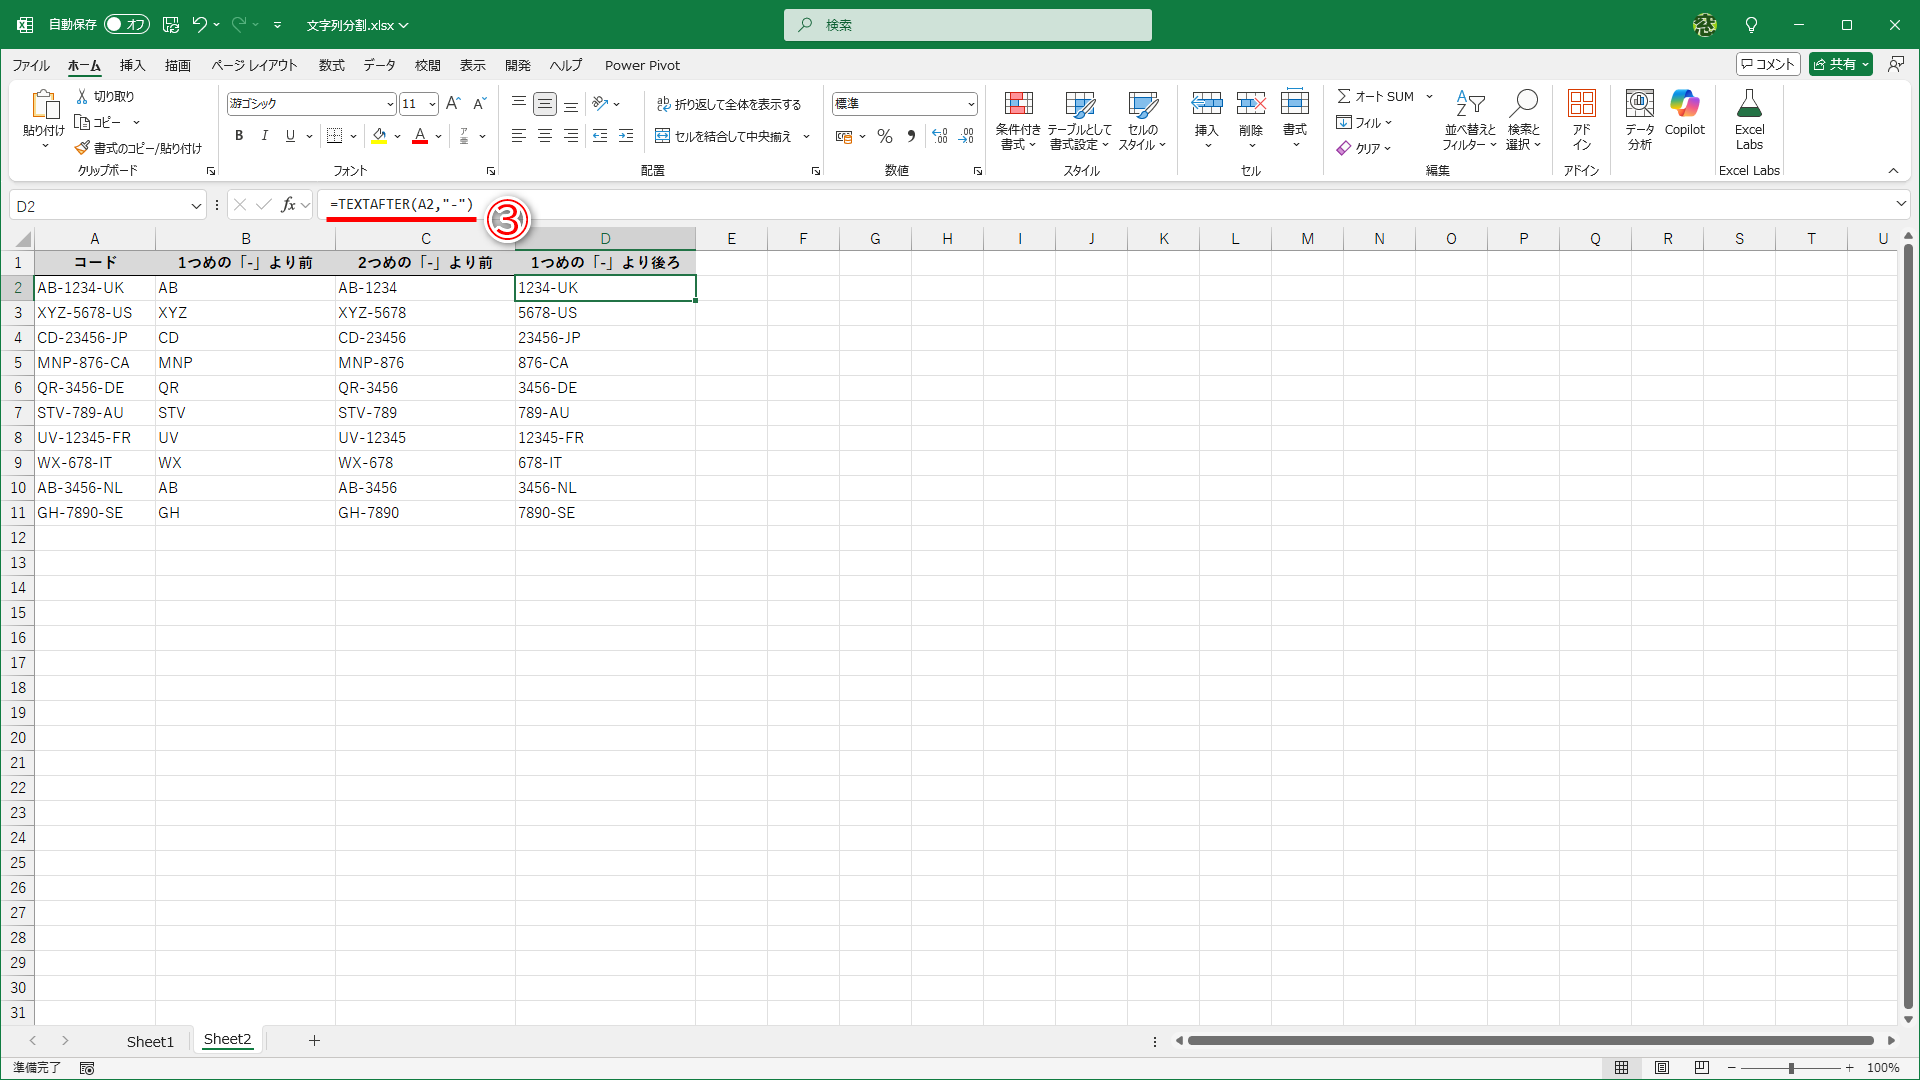
Task: Toggle bold formatting
Action: click(x=239, y=136)
